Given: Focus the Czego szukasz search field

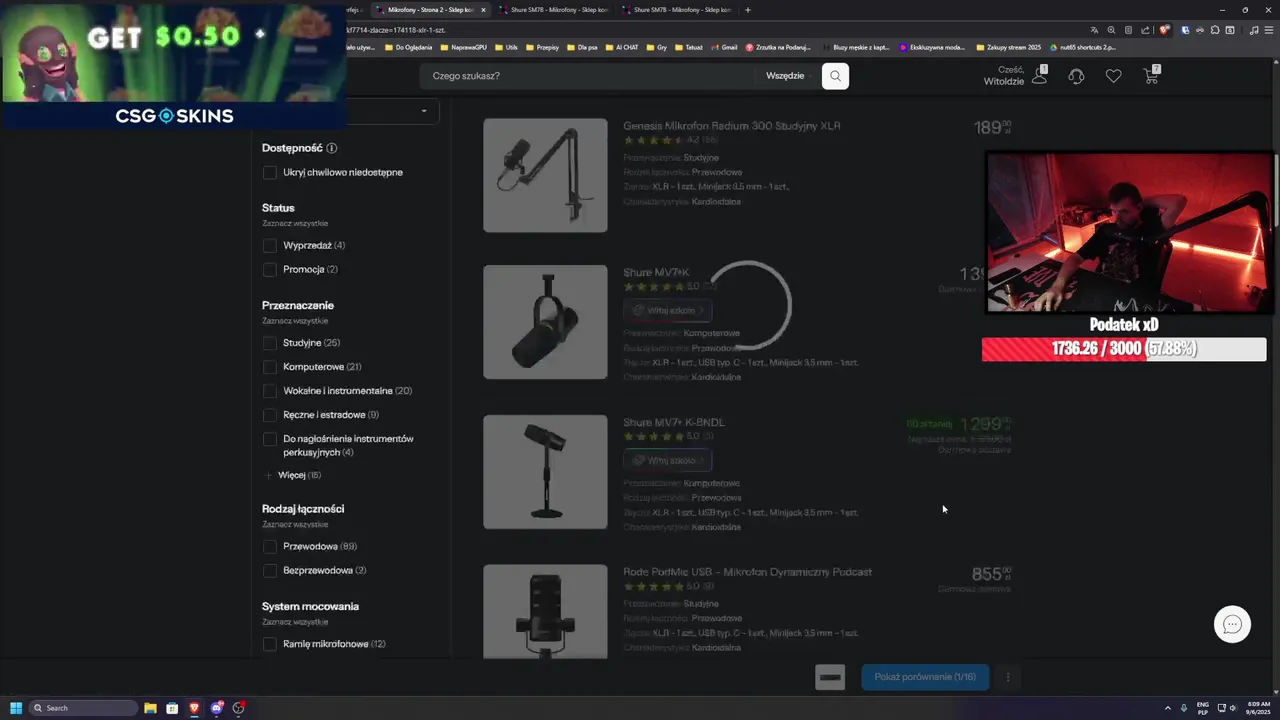Looking at the screenshot, I should 590,76.
